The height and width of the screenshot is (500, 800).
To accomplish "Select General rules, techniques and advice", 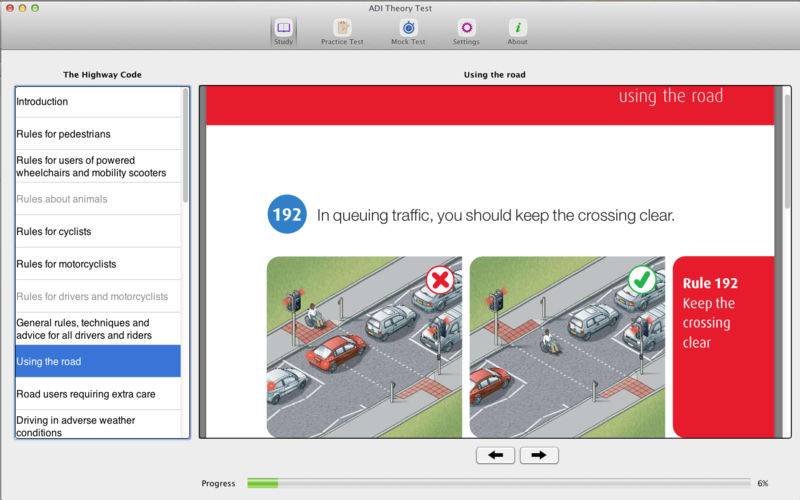I will [x=98, y=329].
